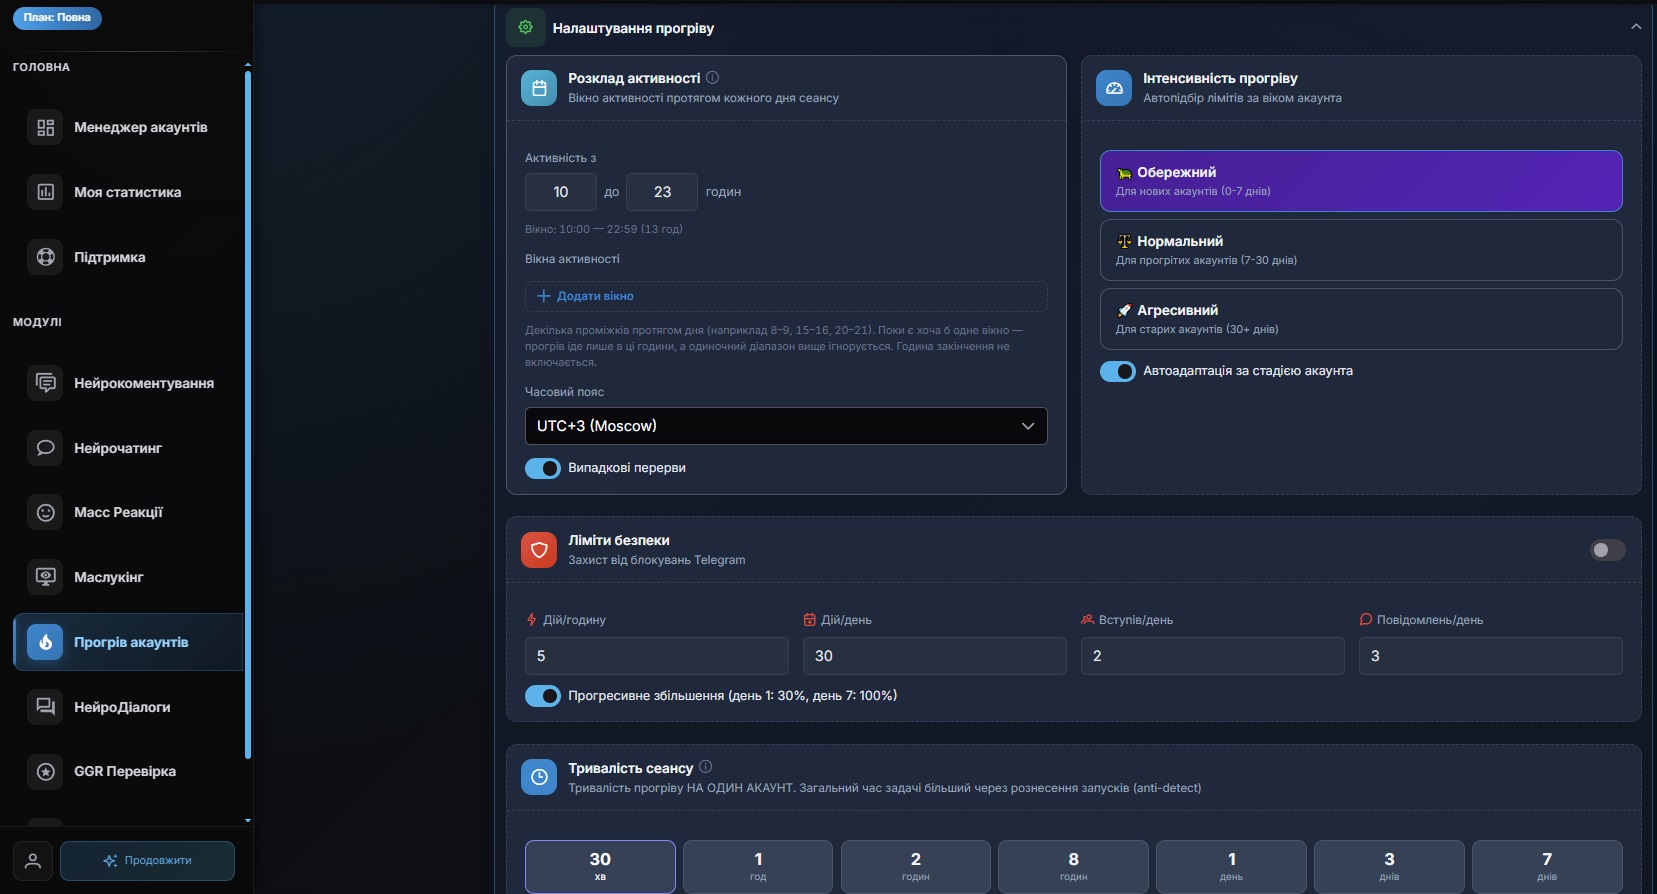Viewport: 1657px width, 894px height.
Task: Click the Продовжити button
Action: coord(147,861)
